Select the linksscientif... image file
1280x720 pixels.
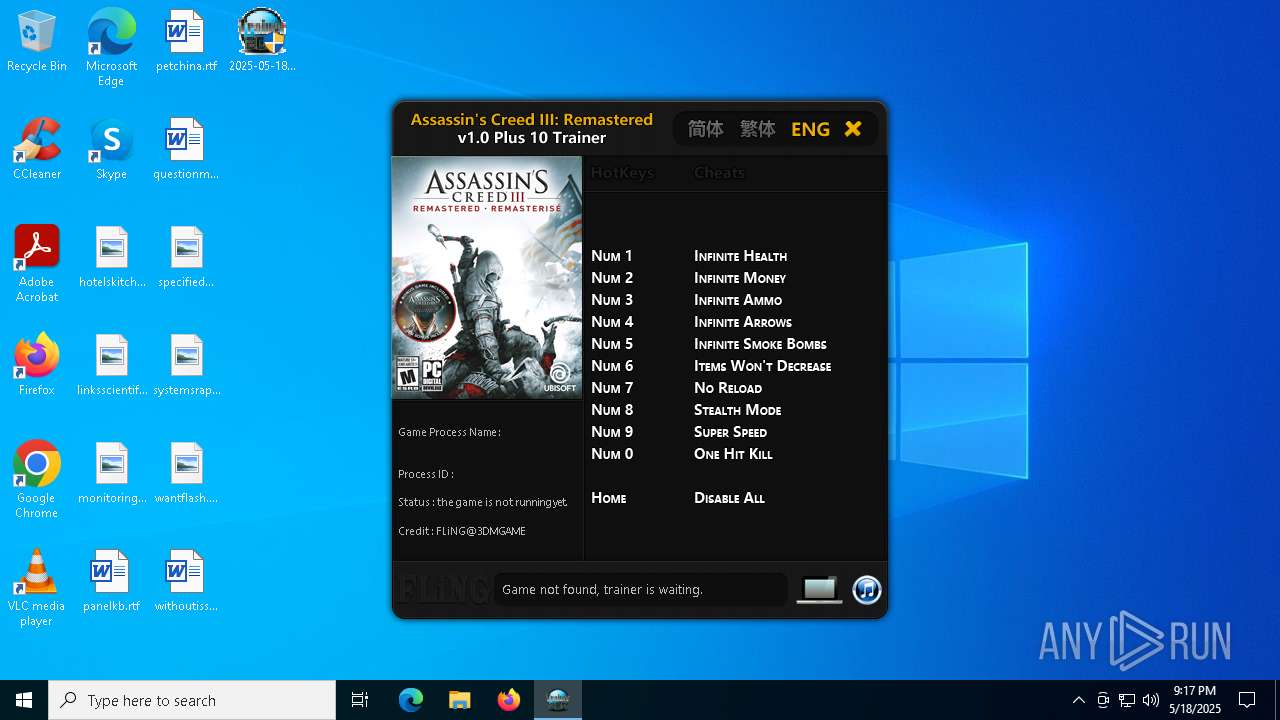point(112,366)
